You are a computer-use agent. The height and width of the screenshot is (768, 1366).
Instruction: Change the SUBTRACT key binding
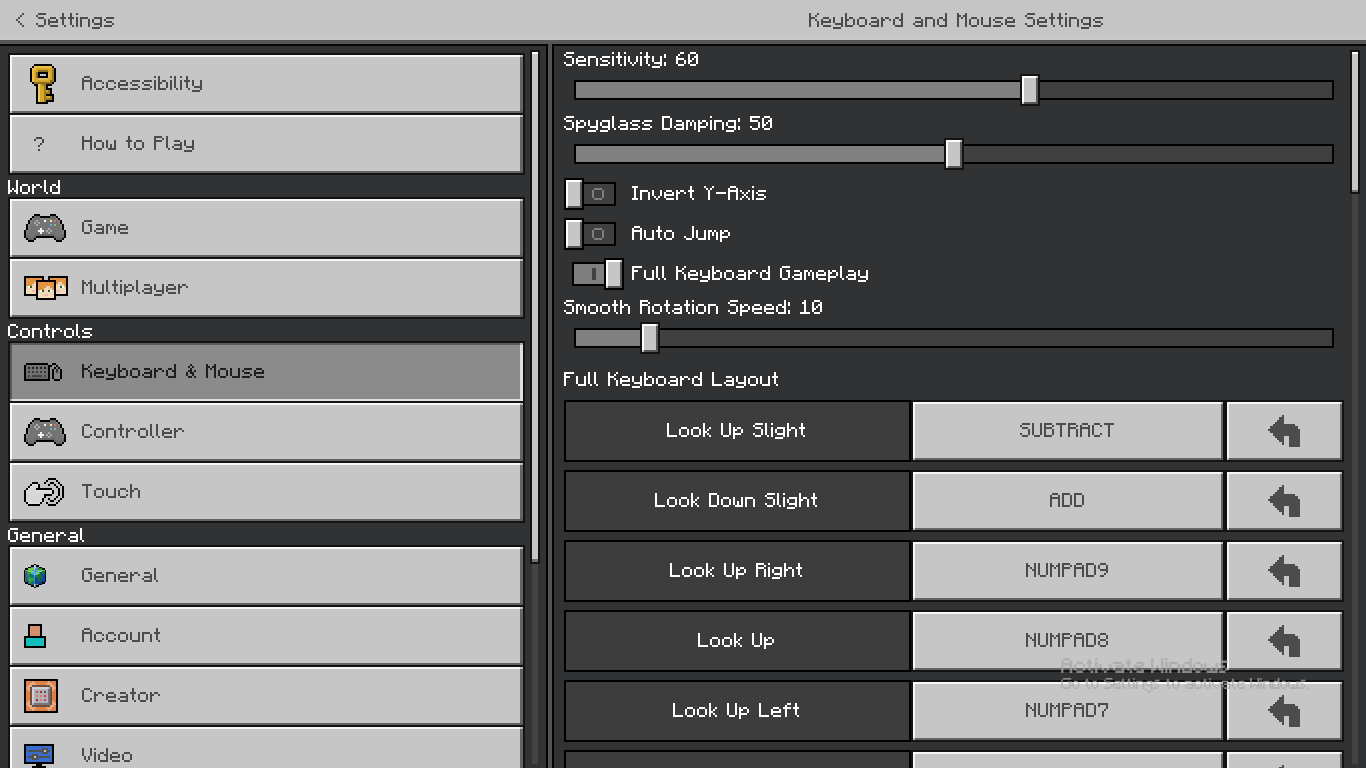1067,431
